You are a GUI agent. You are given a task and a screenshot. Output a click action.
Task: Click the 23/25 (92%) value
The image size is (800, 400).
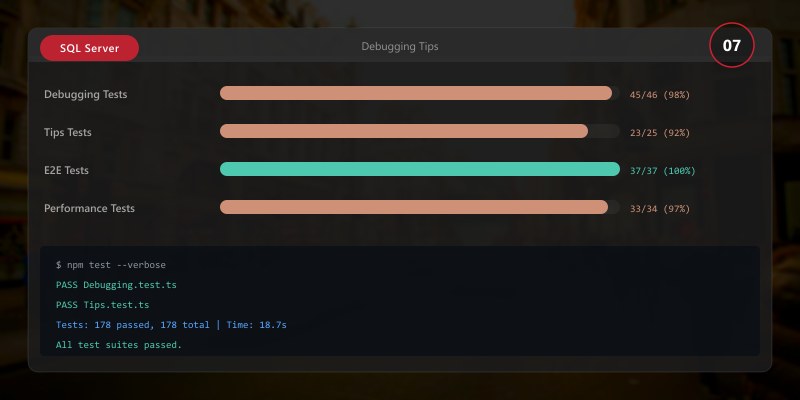pyautogui.click(x=660, y=133)
